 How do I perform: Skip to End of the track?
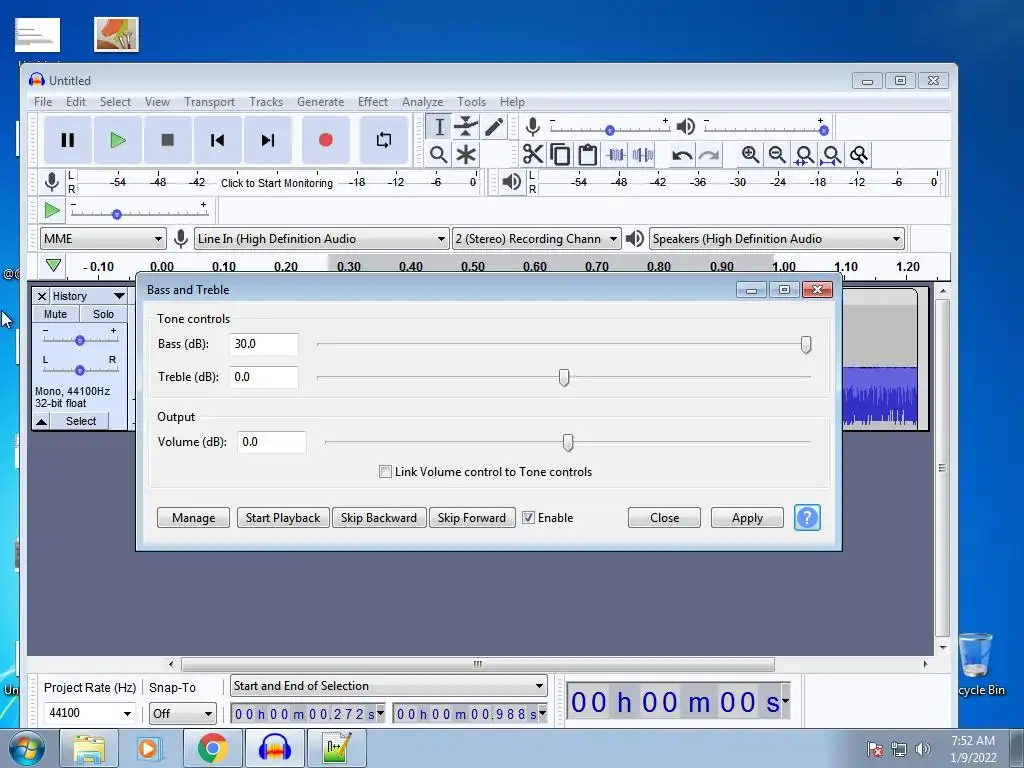tap(268, 140)
